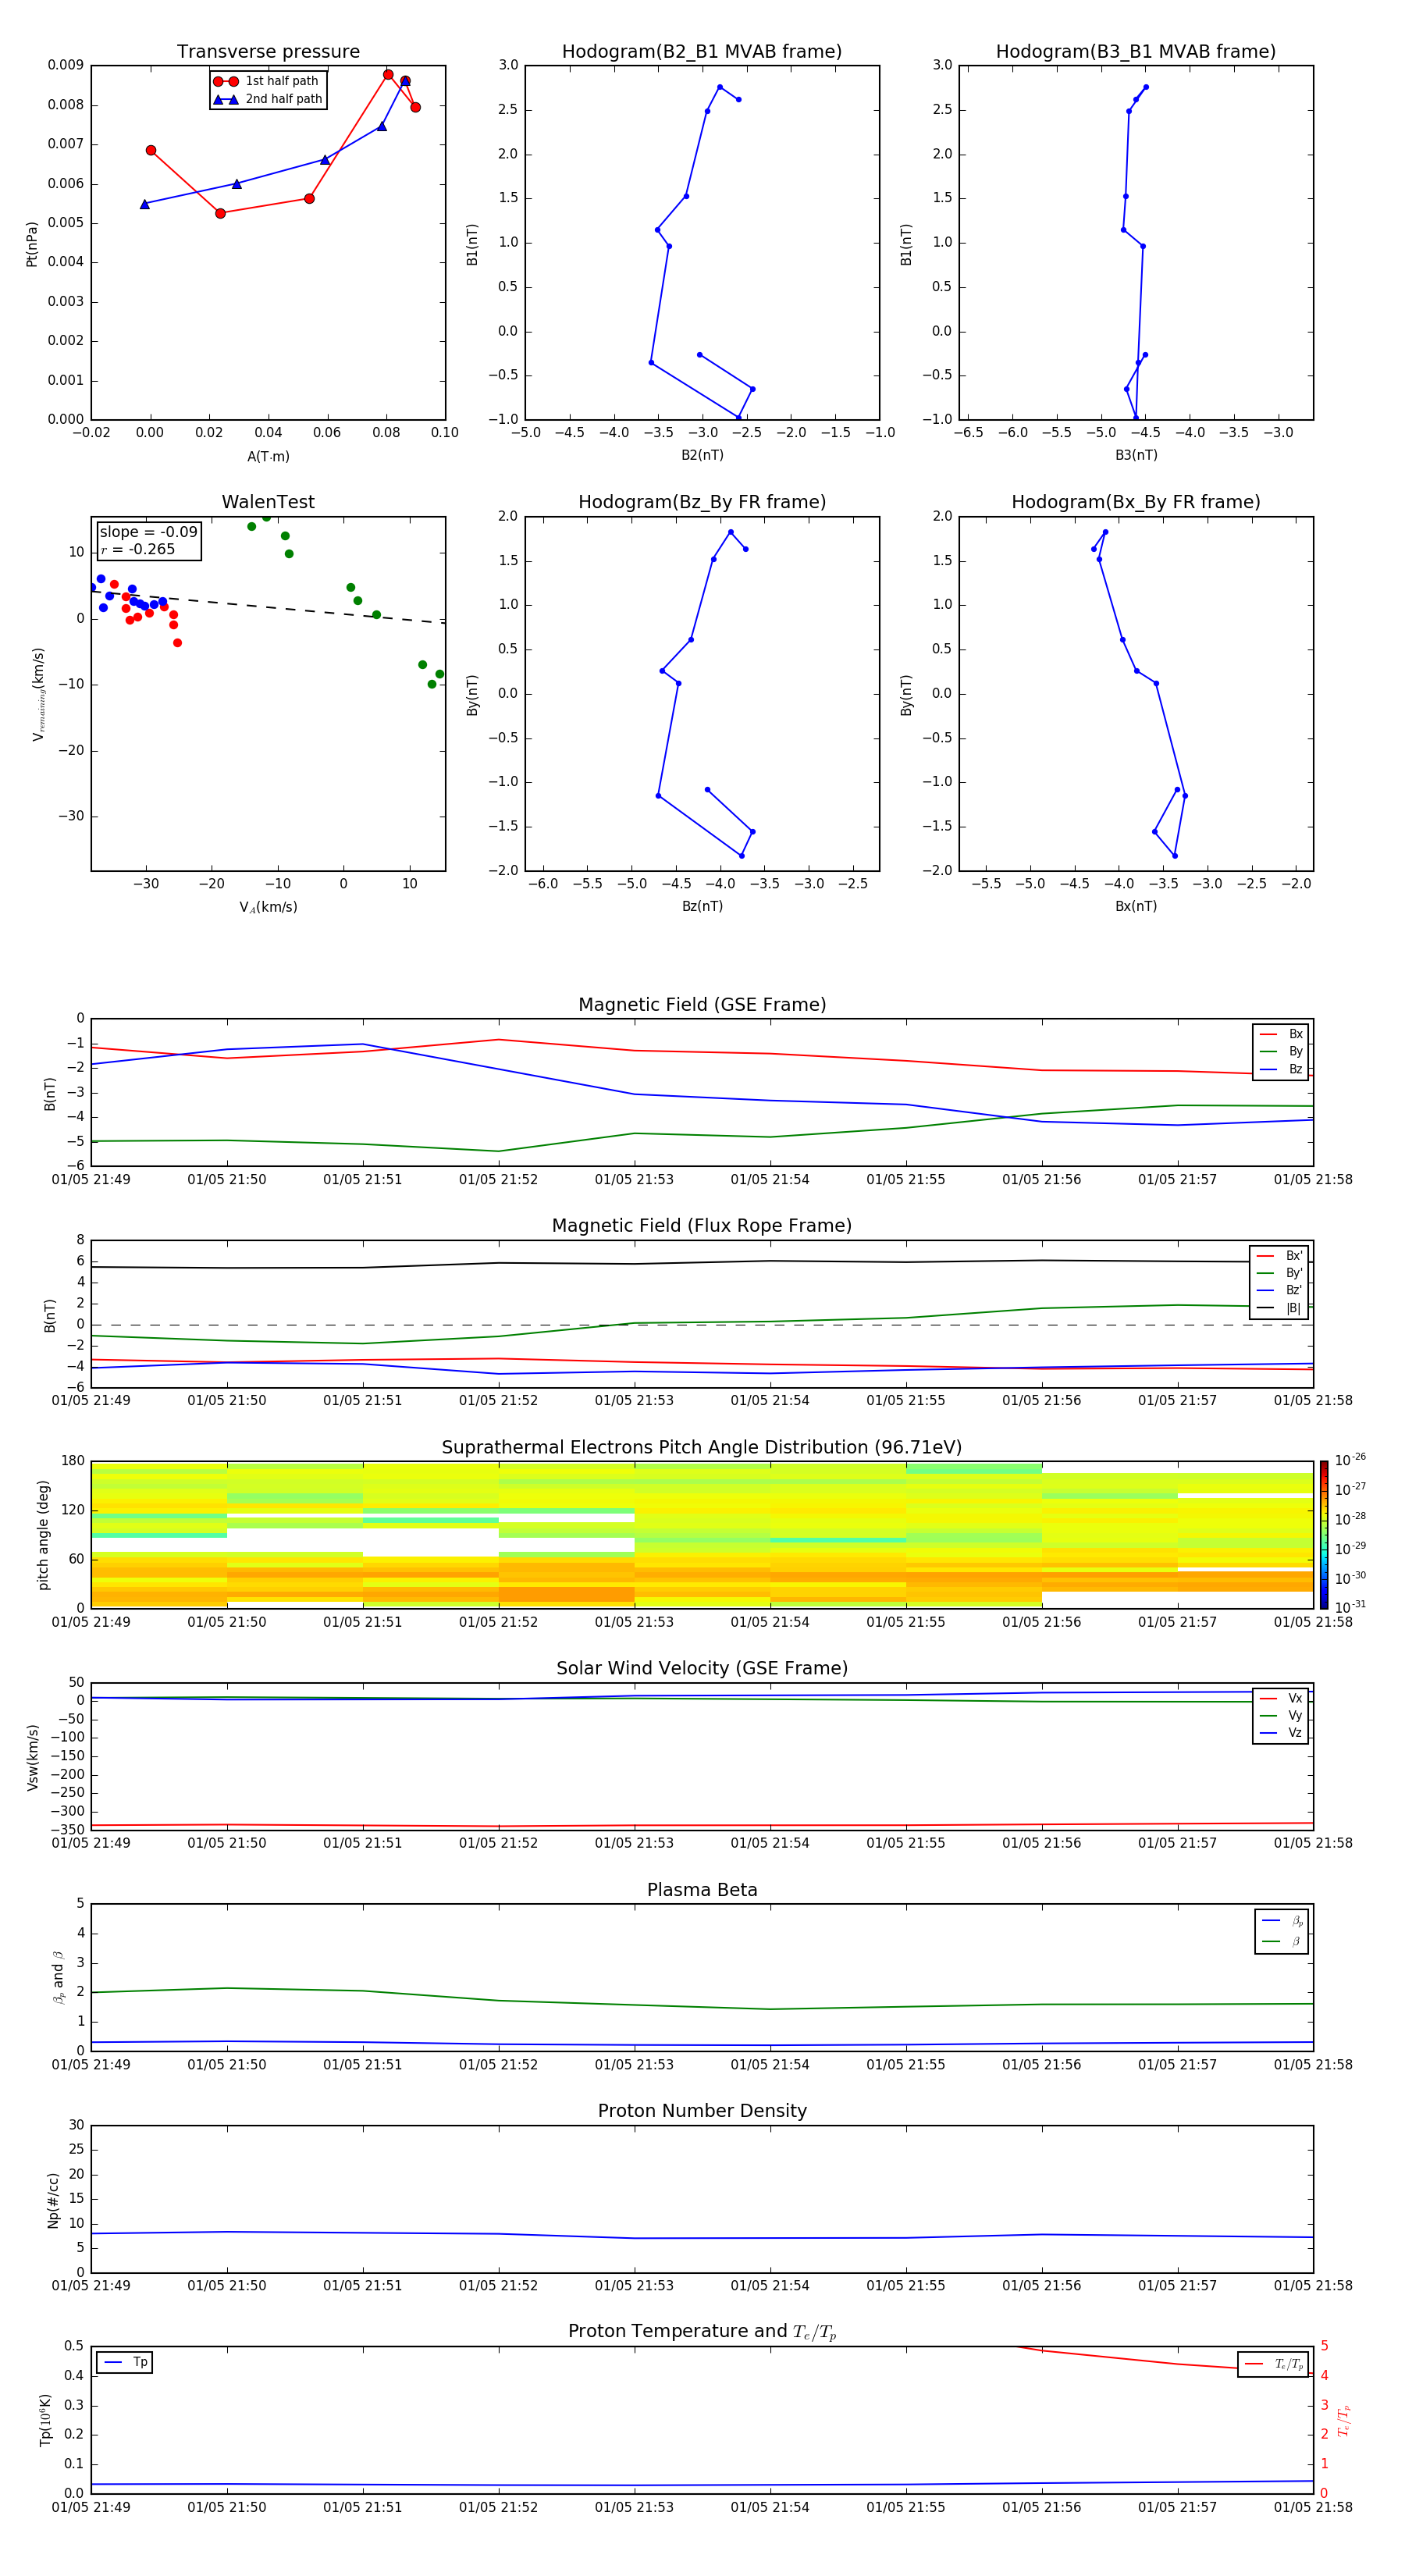Click the 'Suprathermal Electrons Pitch Angle Distribution' title
The width and height of the screenshot is (1405, 2576).
tap(701, 1447)
